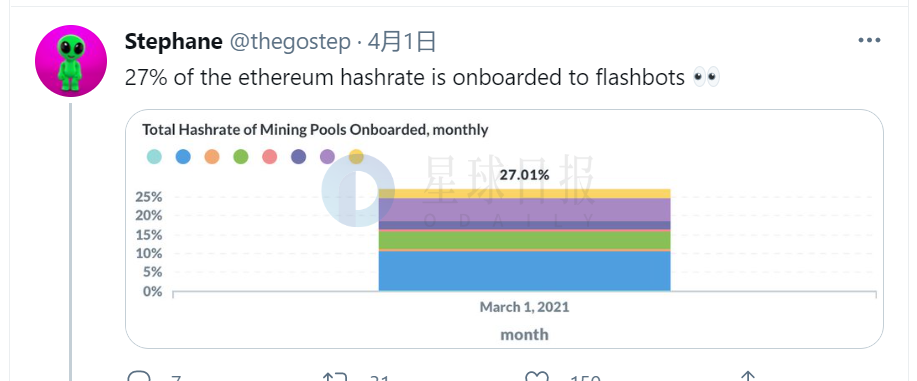The height and width of the screenshot is (381, 917).
Task: Click the reply speech bubble icon
Action: 139,377
